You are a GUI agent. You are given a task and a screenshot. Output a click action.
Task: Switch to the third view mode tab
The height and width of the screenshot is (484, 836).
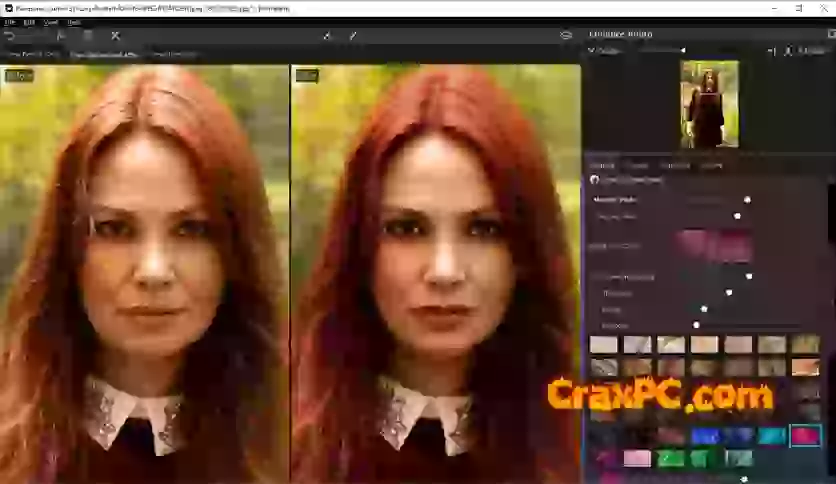click(174, 54)
